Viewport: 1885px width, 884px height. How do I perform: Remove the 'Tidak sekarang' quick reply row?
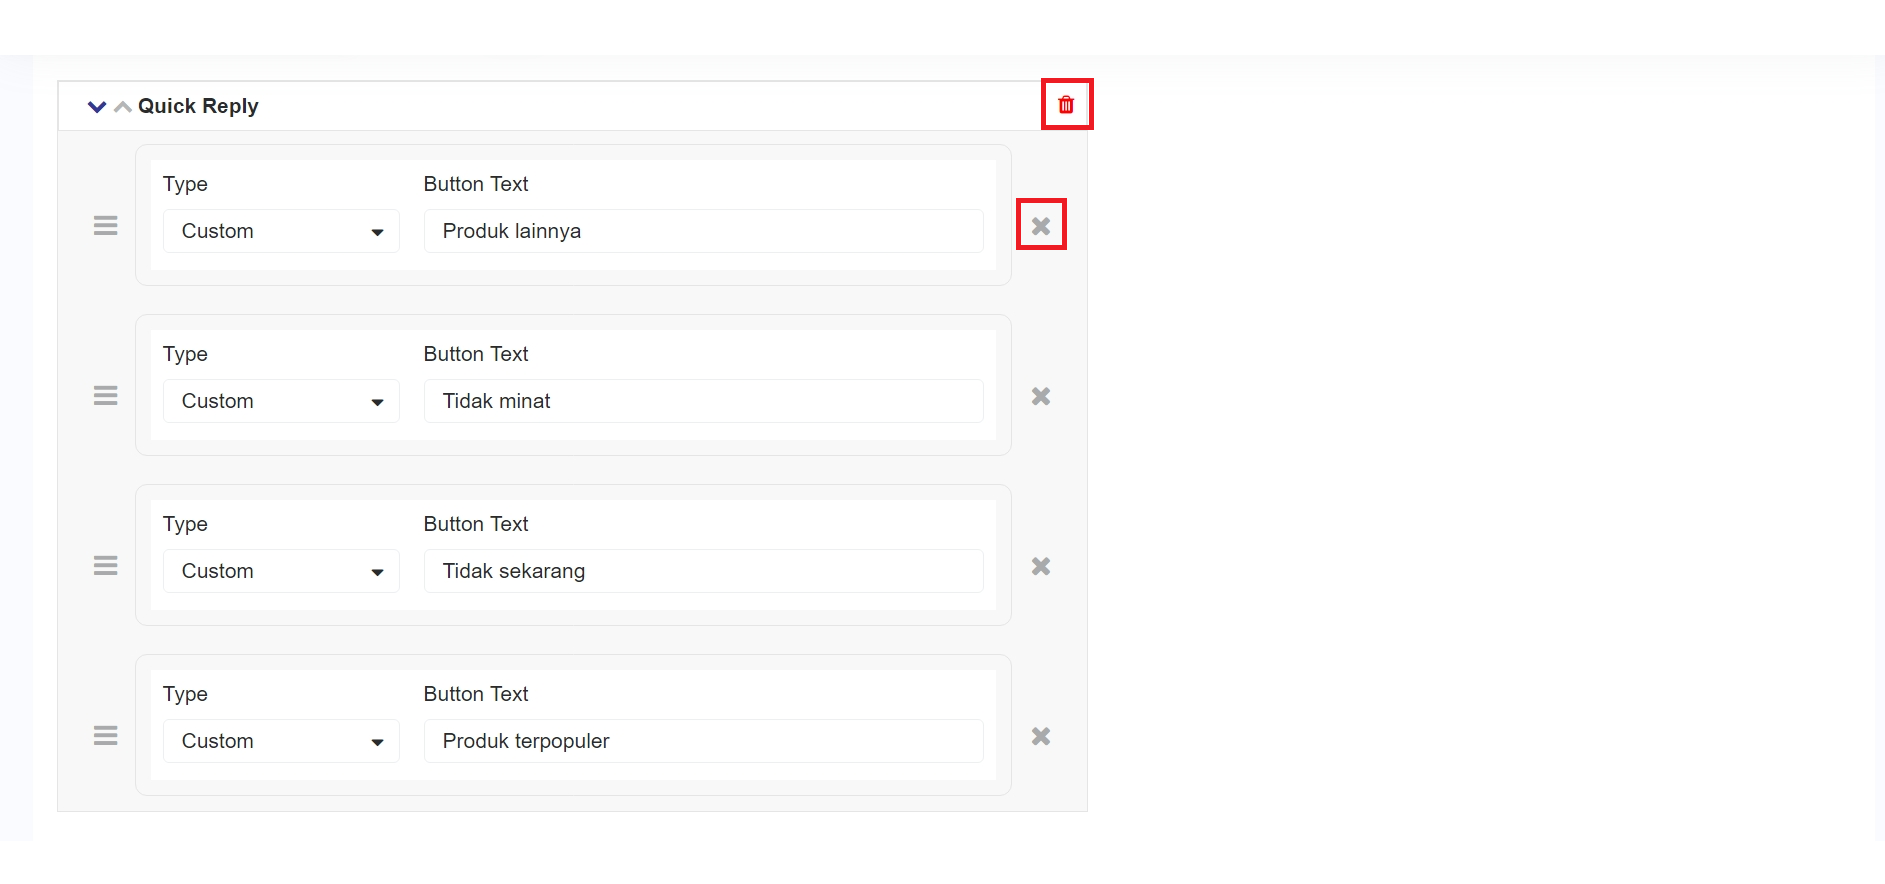coord(1041,566)
